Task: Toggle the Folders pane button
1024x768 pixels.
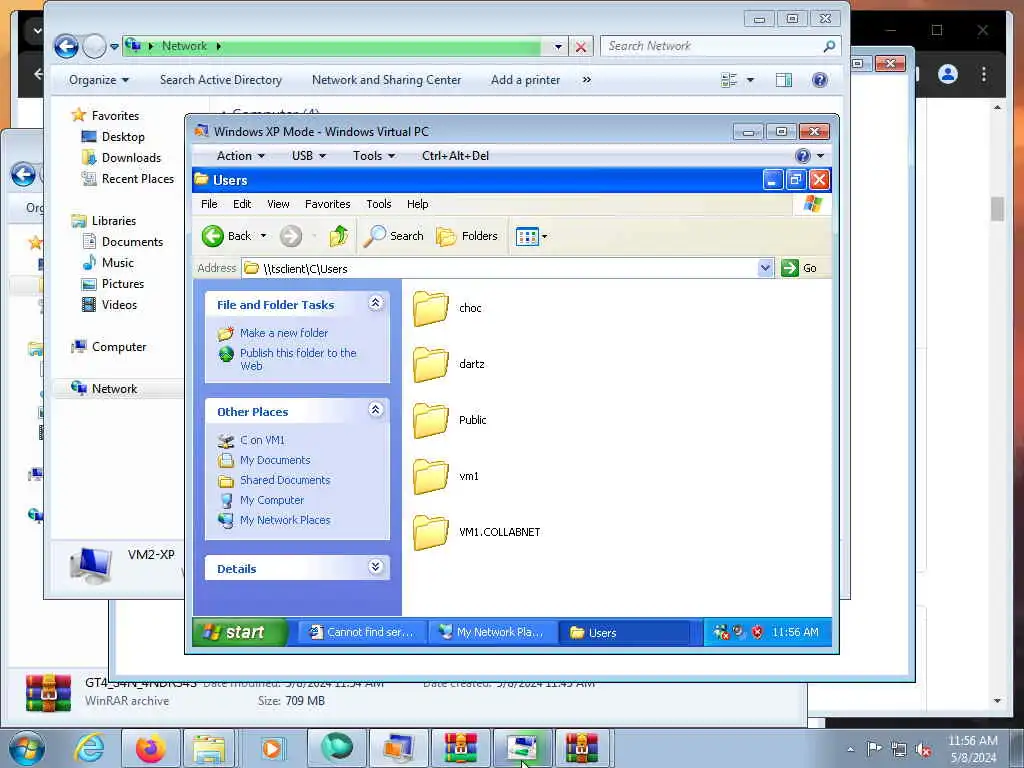Action: [467, 236]
